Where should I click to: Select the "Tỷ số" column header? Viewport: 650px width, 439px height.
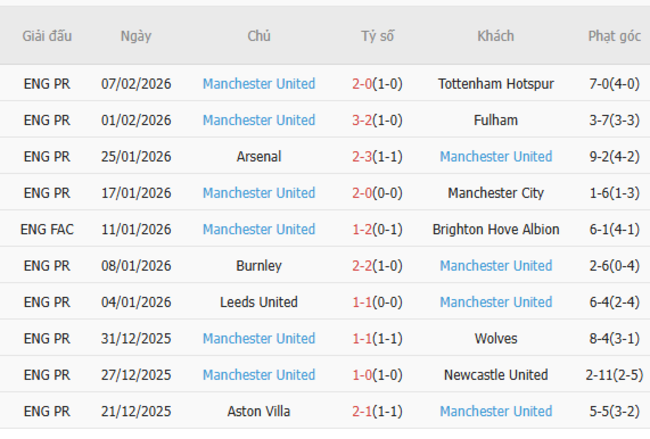click(x=377, y=36)
